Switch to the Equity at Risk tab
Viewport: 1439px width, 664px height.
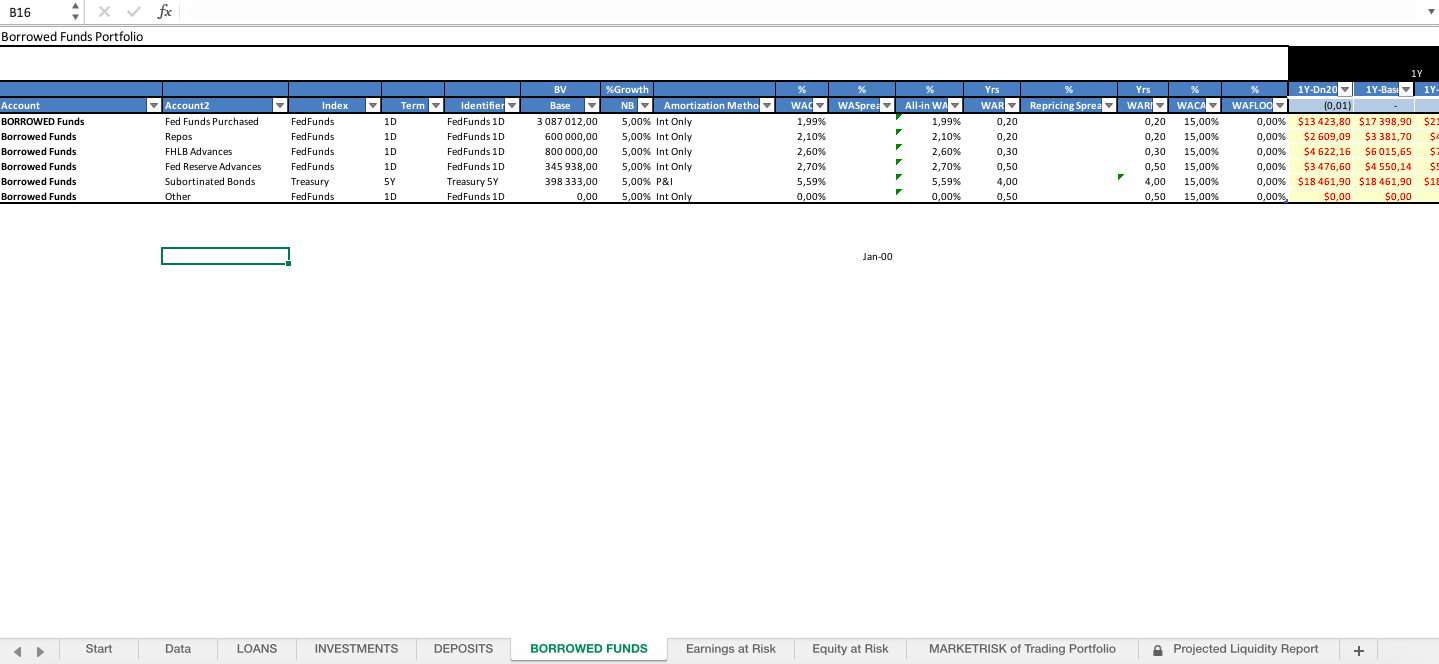(x=850, y=650)
